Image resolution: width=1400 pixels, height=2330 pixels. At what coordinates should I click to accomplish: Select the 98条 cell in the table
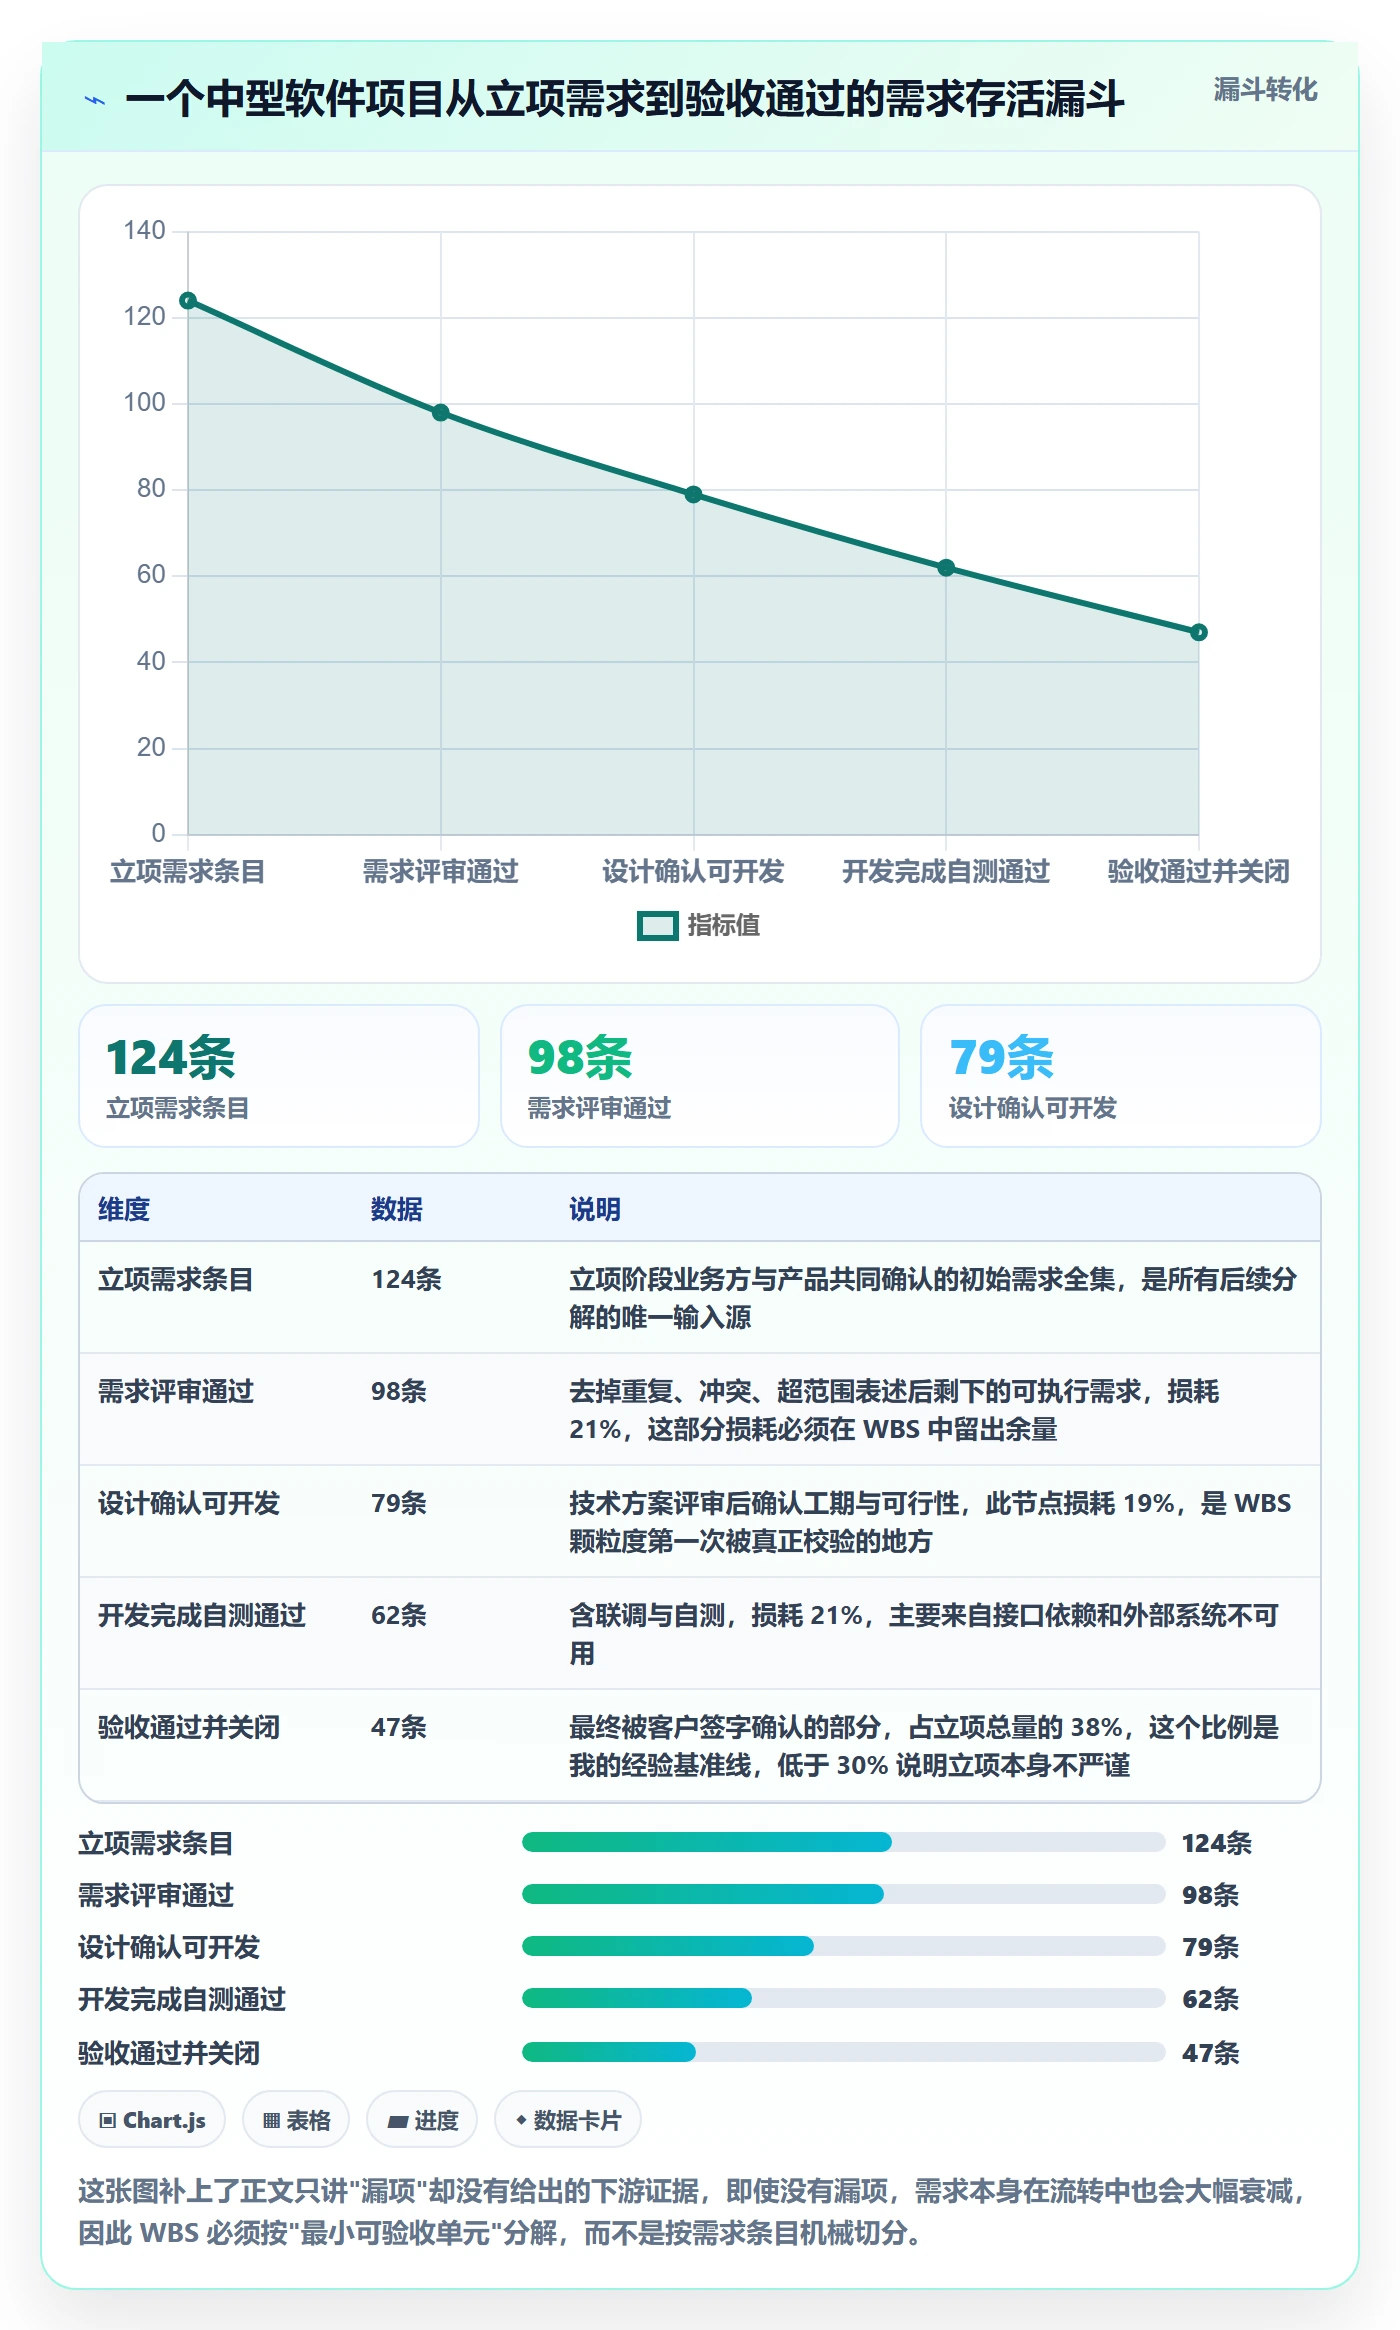[x=399, y=1391]
